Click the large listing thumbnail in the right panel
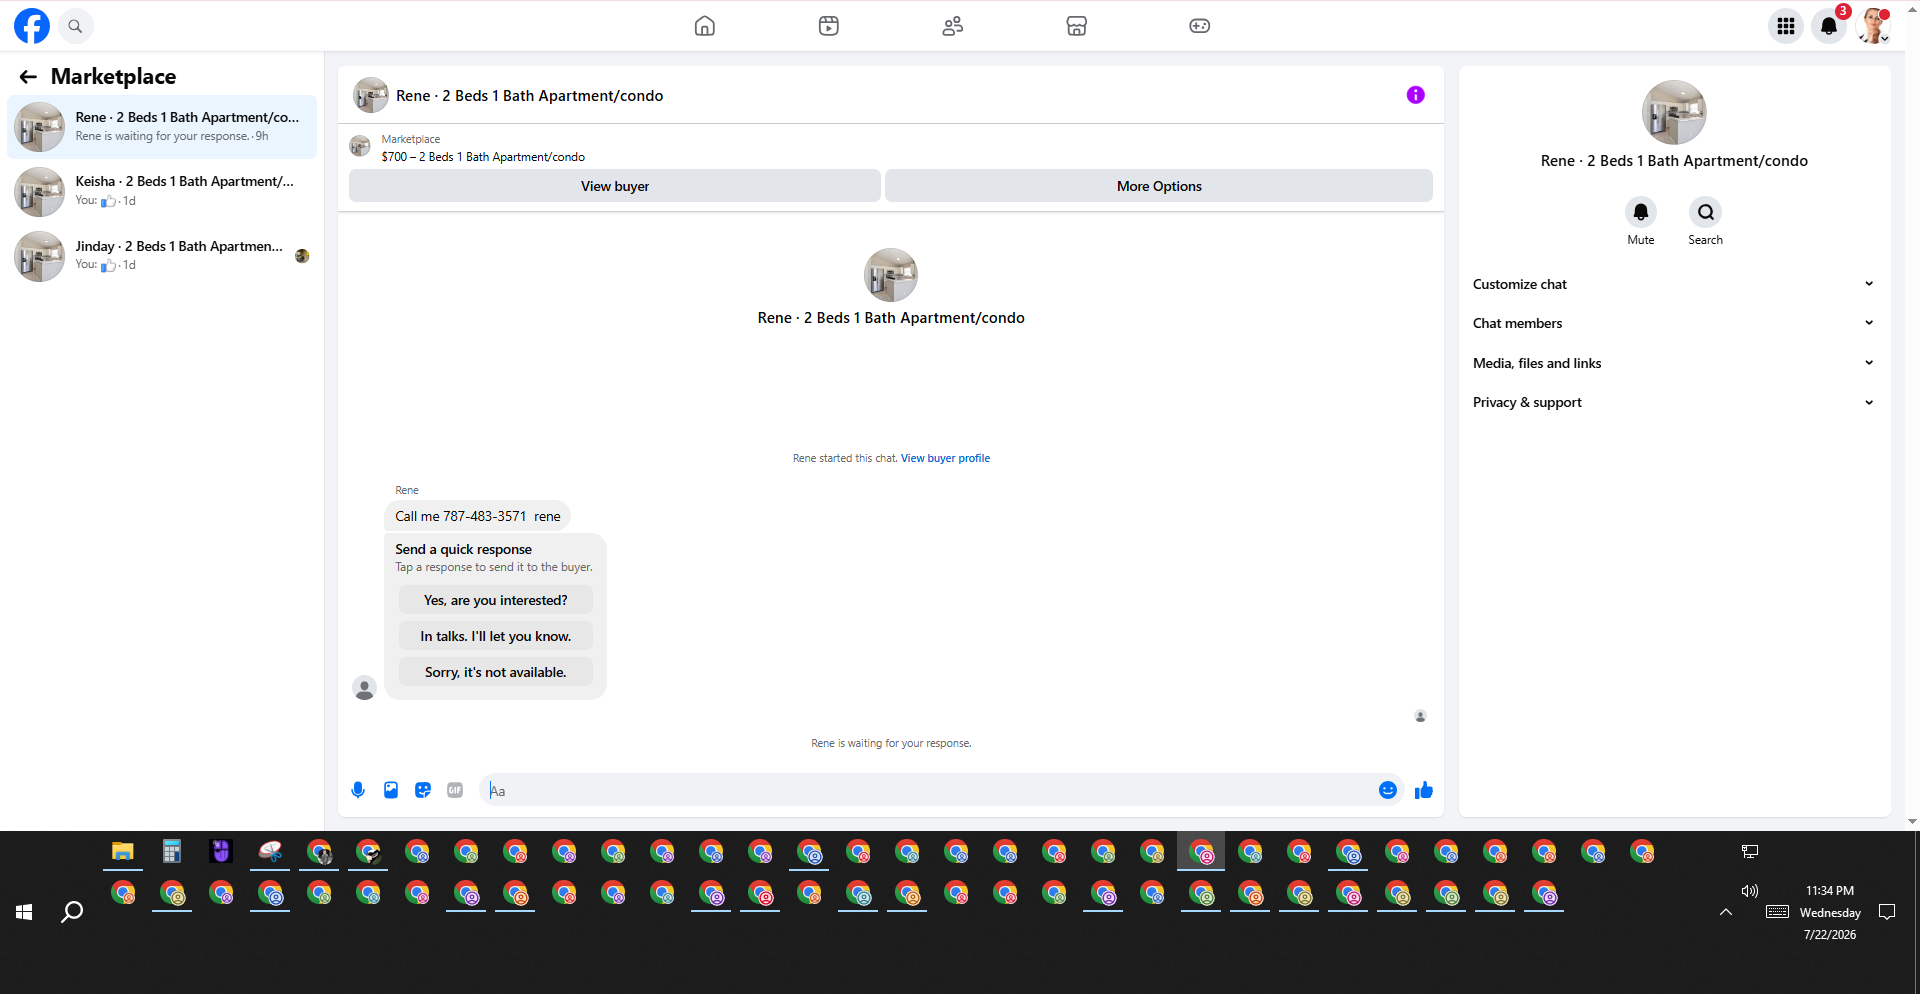This screenshot has width=1920, height=994. pos(1674,112)
